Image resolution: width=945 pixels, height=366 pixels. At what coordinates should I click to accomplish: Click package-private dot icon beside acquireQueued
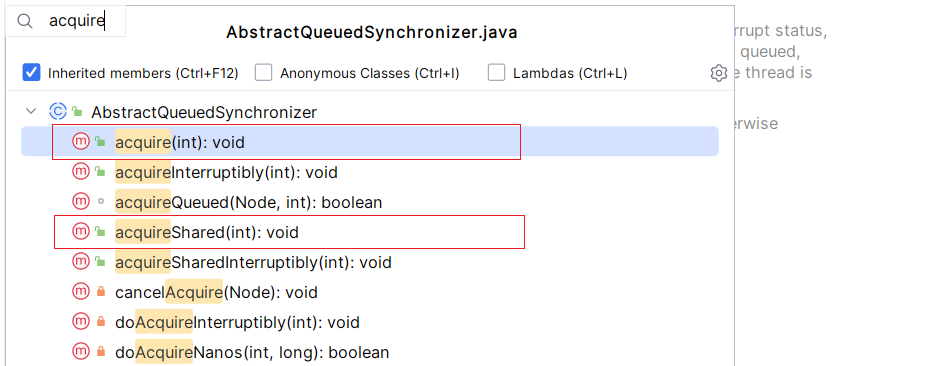(x=101, y=202)
